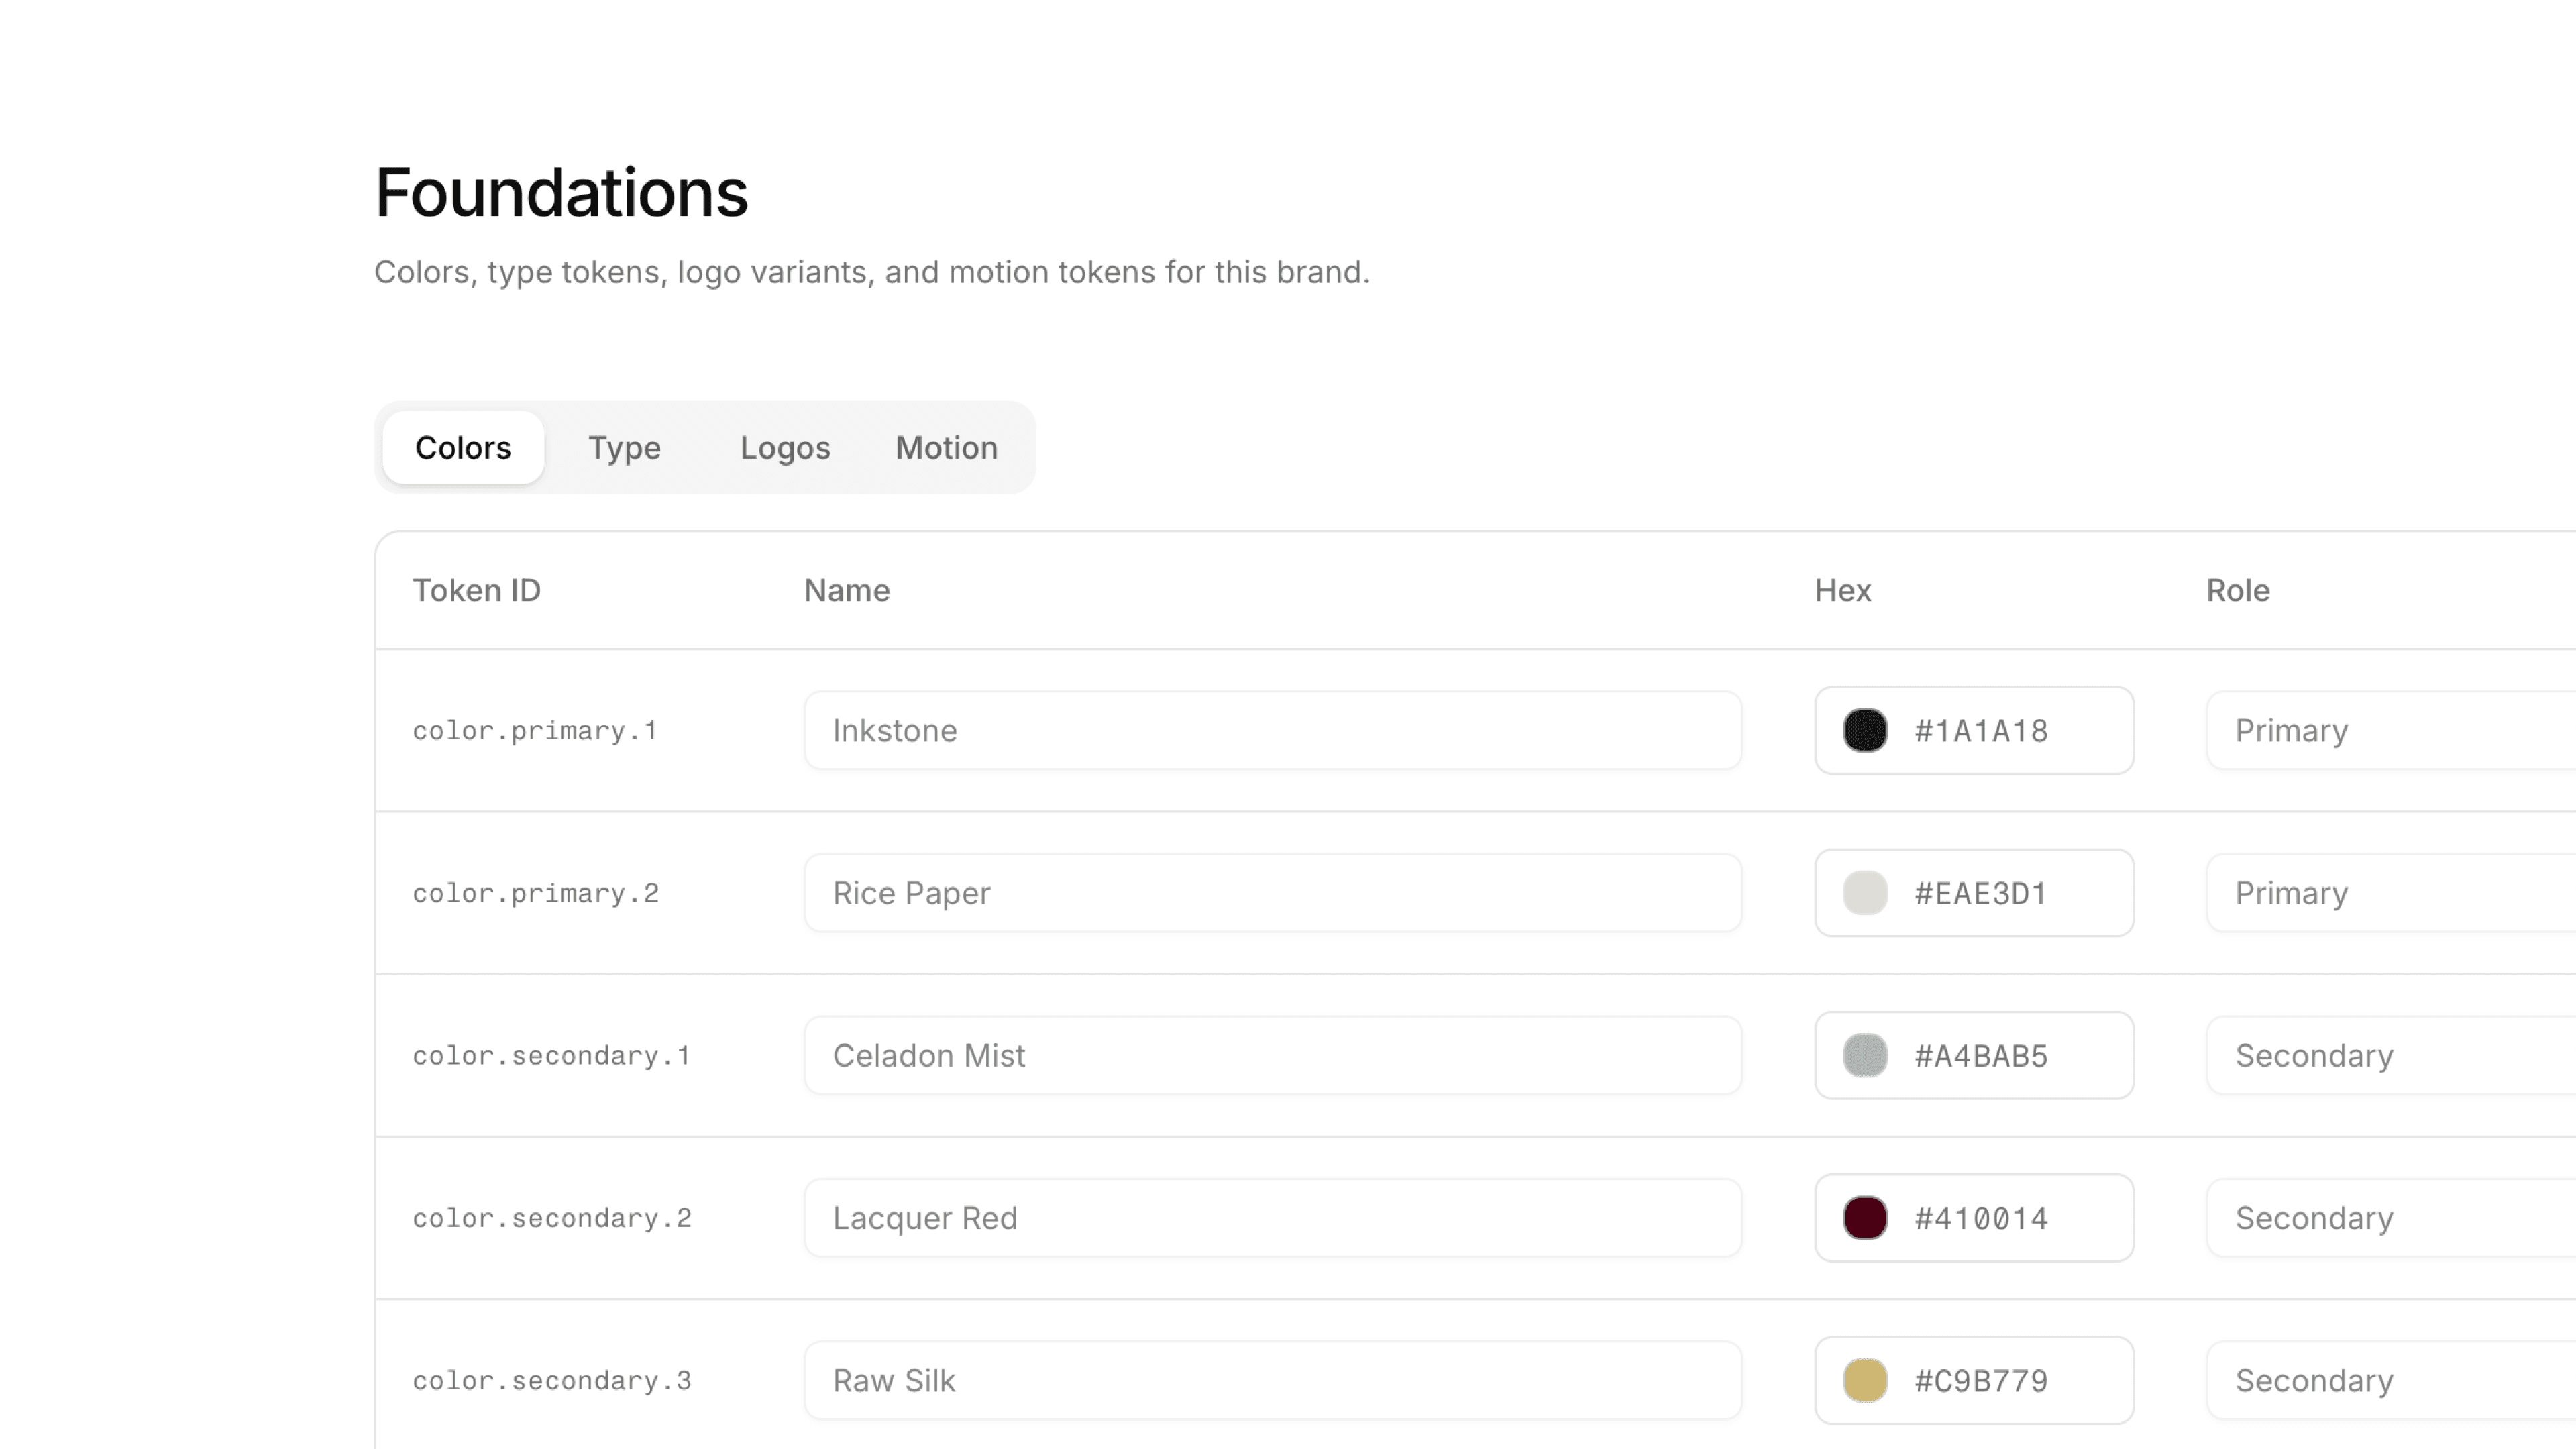Image resolution: width=2576 pixels, height=1449 pixels.
Task: Click the Raw Silk name input
Action: 1273,1380
